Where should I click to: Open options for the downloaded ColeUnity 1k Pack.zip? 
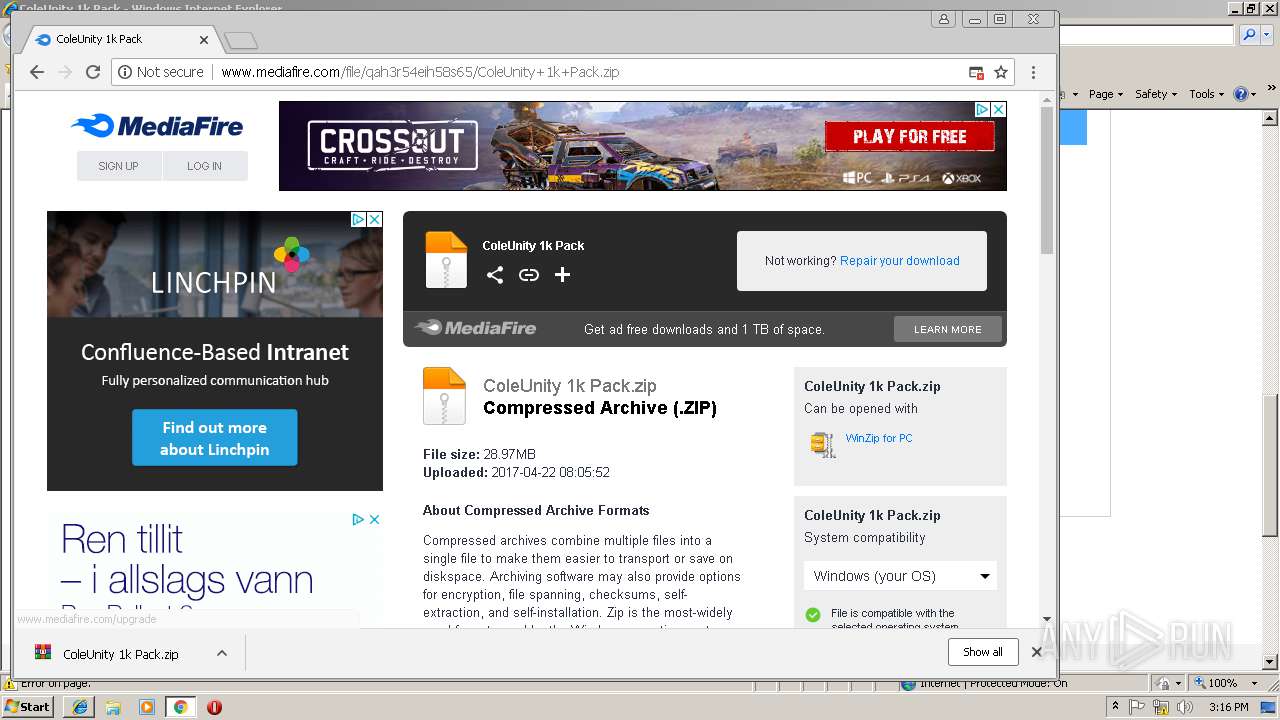click(x=222, y=654)
